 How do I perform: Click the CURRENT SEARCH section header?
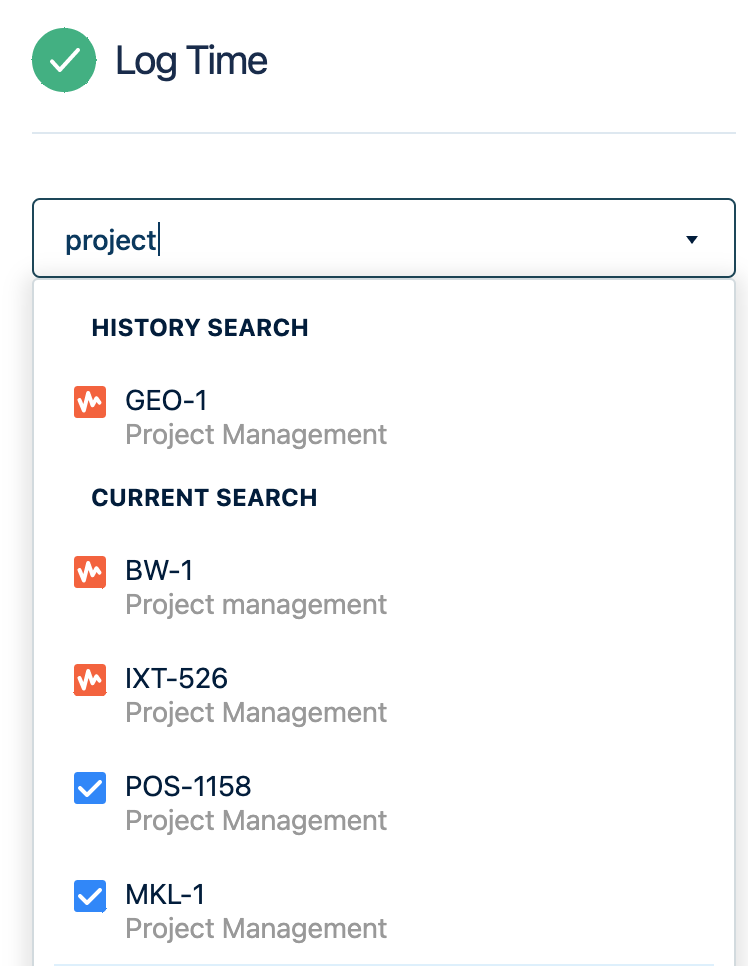204,498
